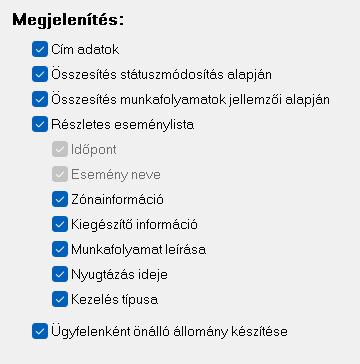Uncheck the Zónainformáció checkbox
This screenshot has height=364, width=360.
60,199
